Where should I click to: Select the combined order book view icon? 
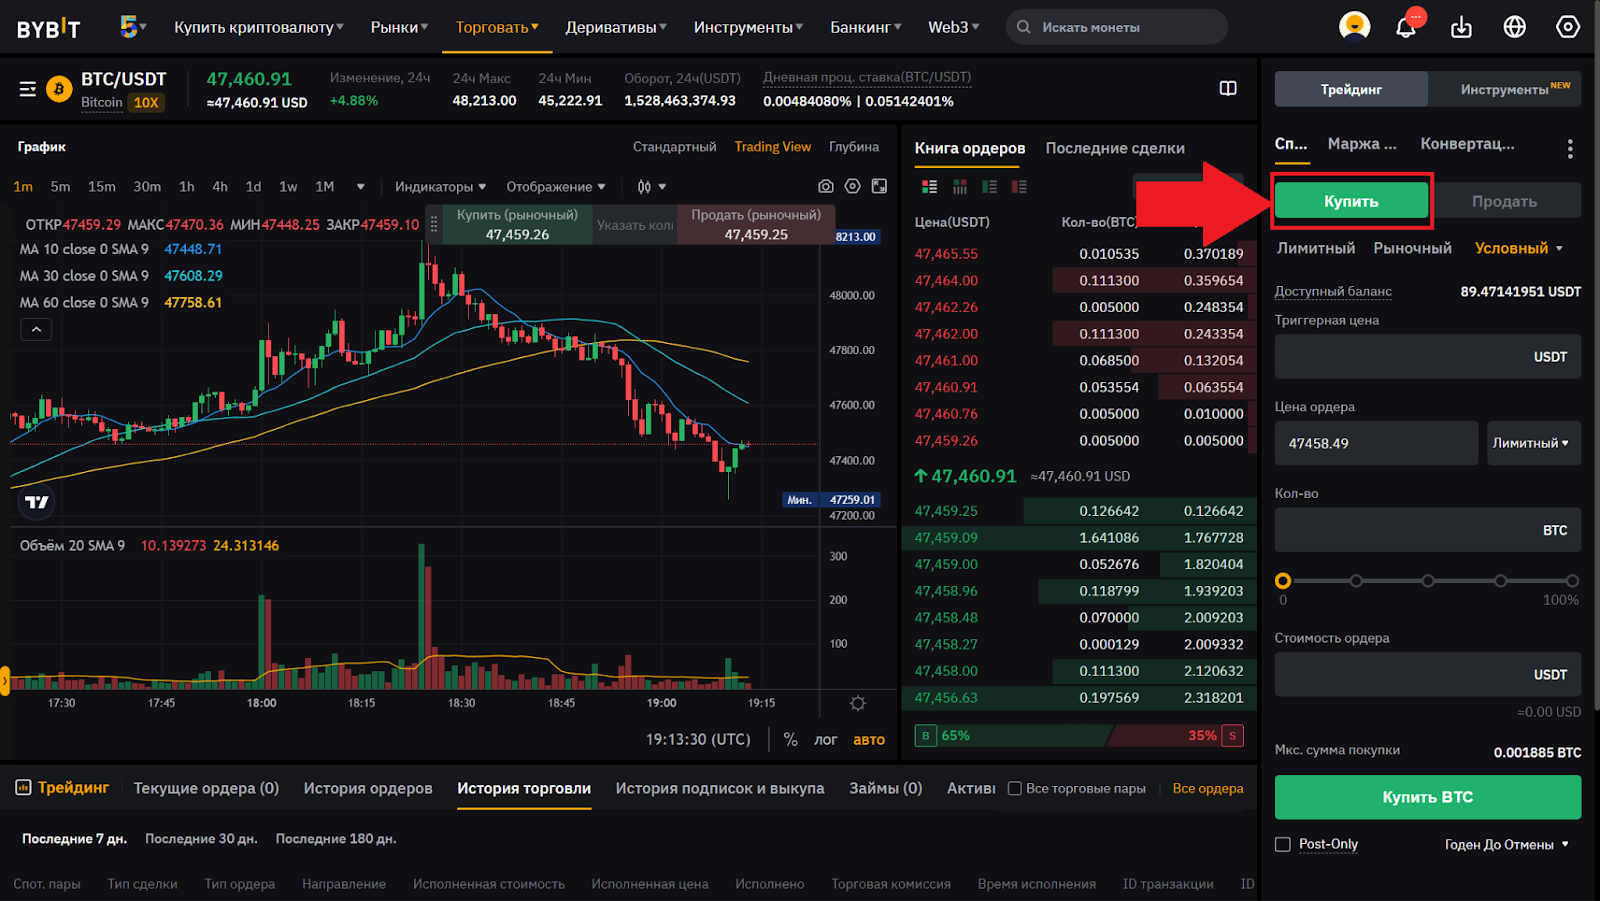tap(929, 187)
